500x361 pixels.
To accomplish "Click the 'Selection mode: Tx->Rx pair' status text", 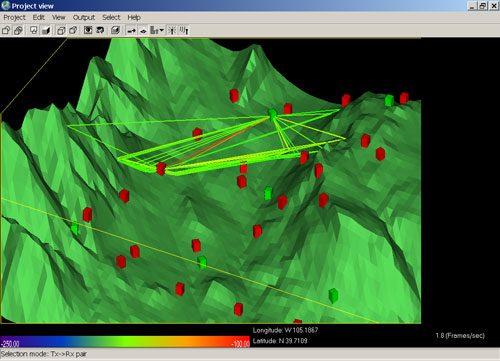I will tap(44, 354).
